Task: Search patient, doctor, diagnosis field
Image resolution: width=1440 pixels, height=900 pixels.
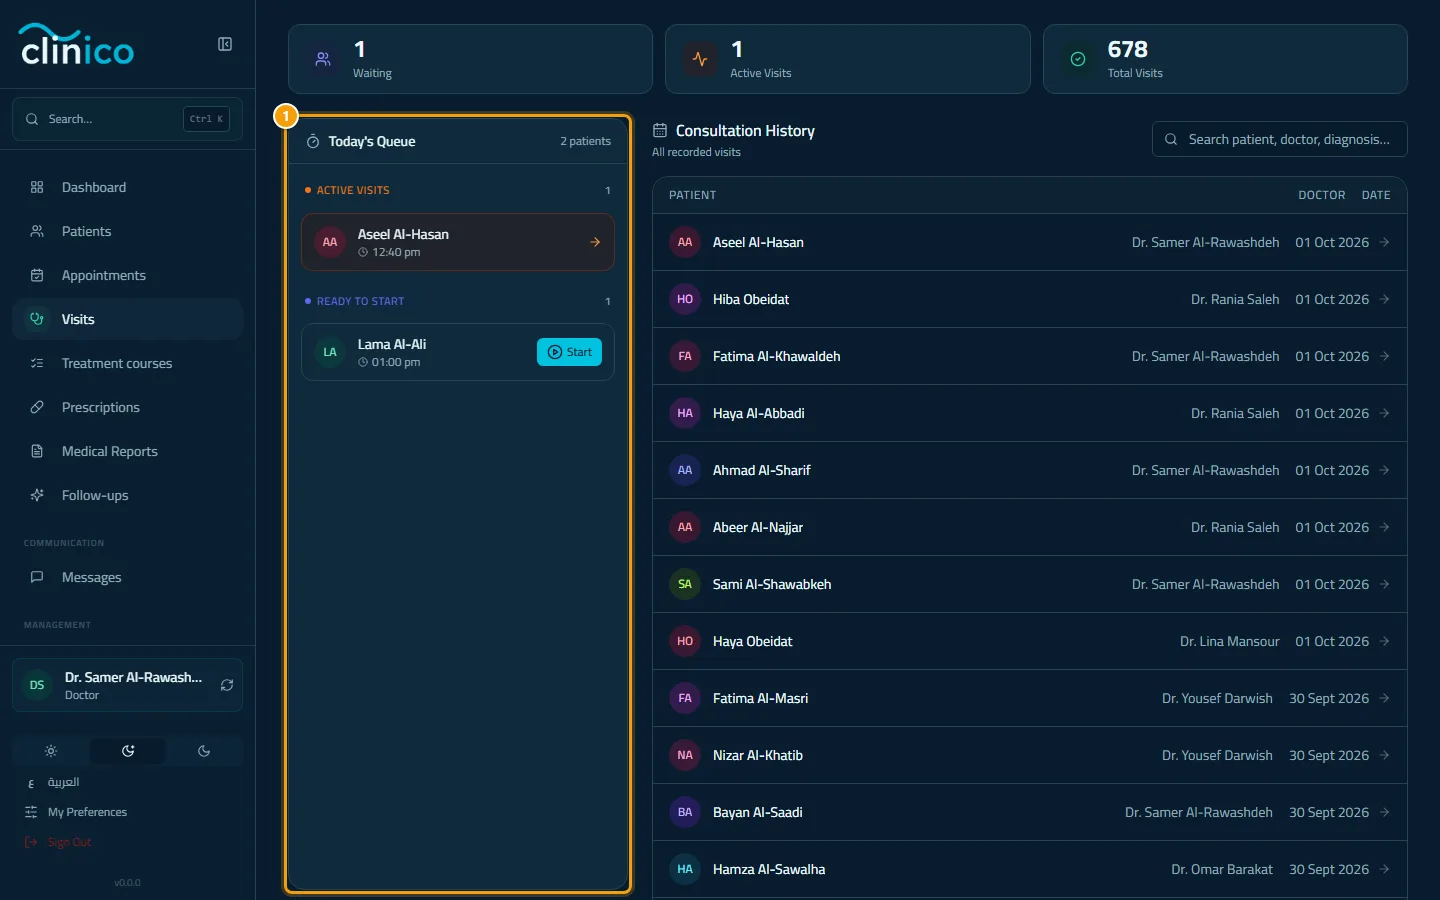Action: (1279, 139)
